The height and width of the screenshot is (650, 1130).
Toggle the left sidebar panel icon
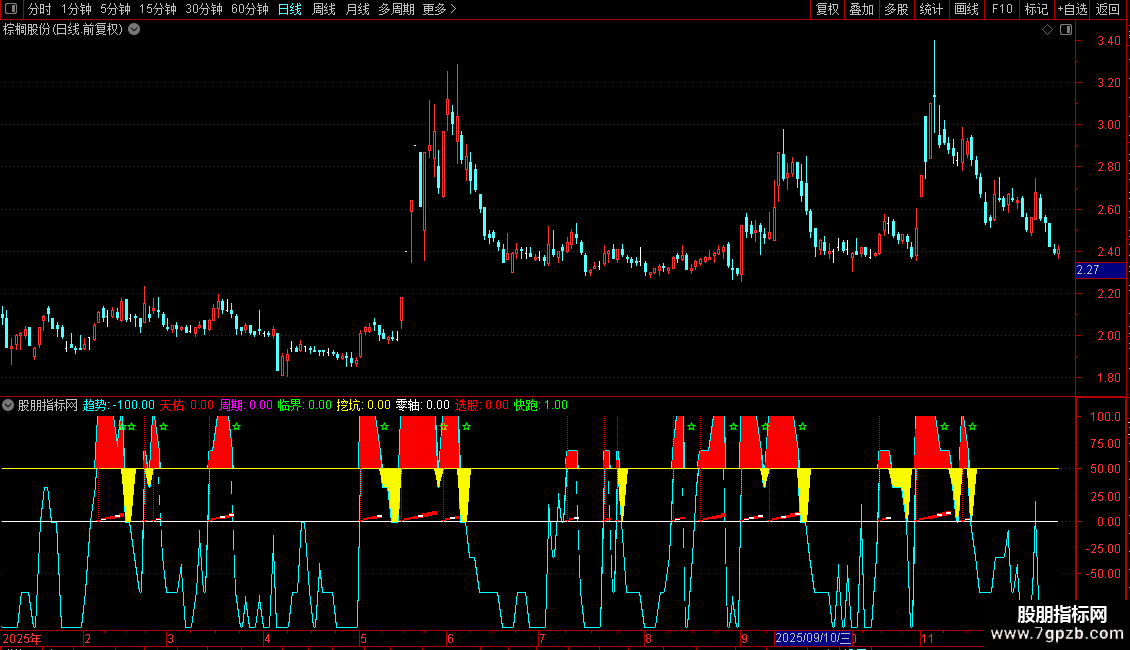coord(11,9)
